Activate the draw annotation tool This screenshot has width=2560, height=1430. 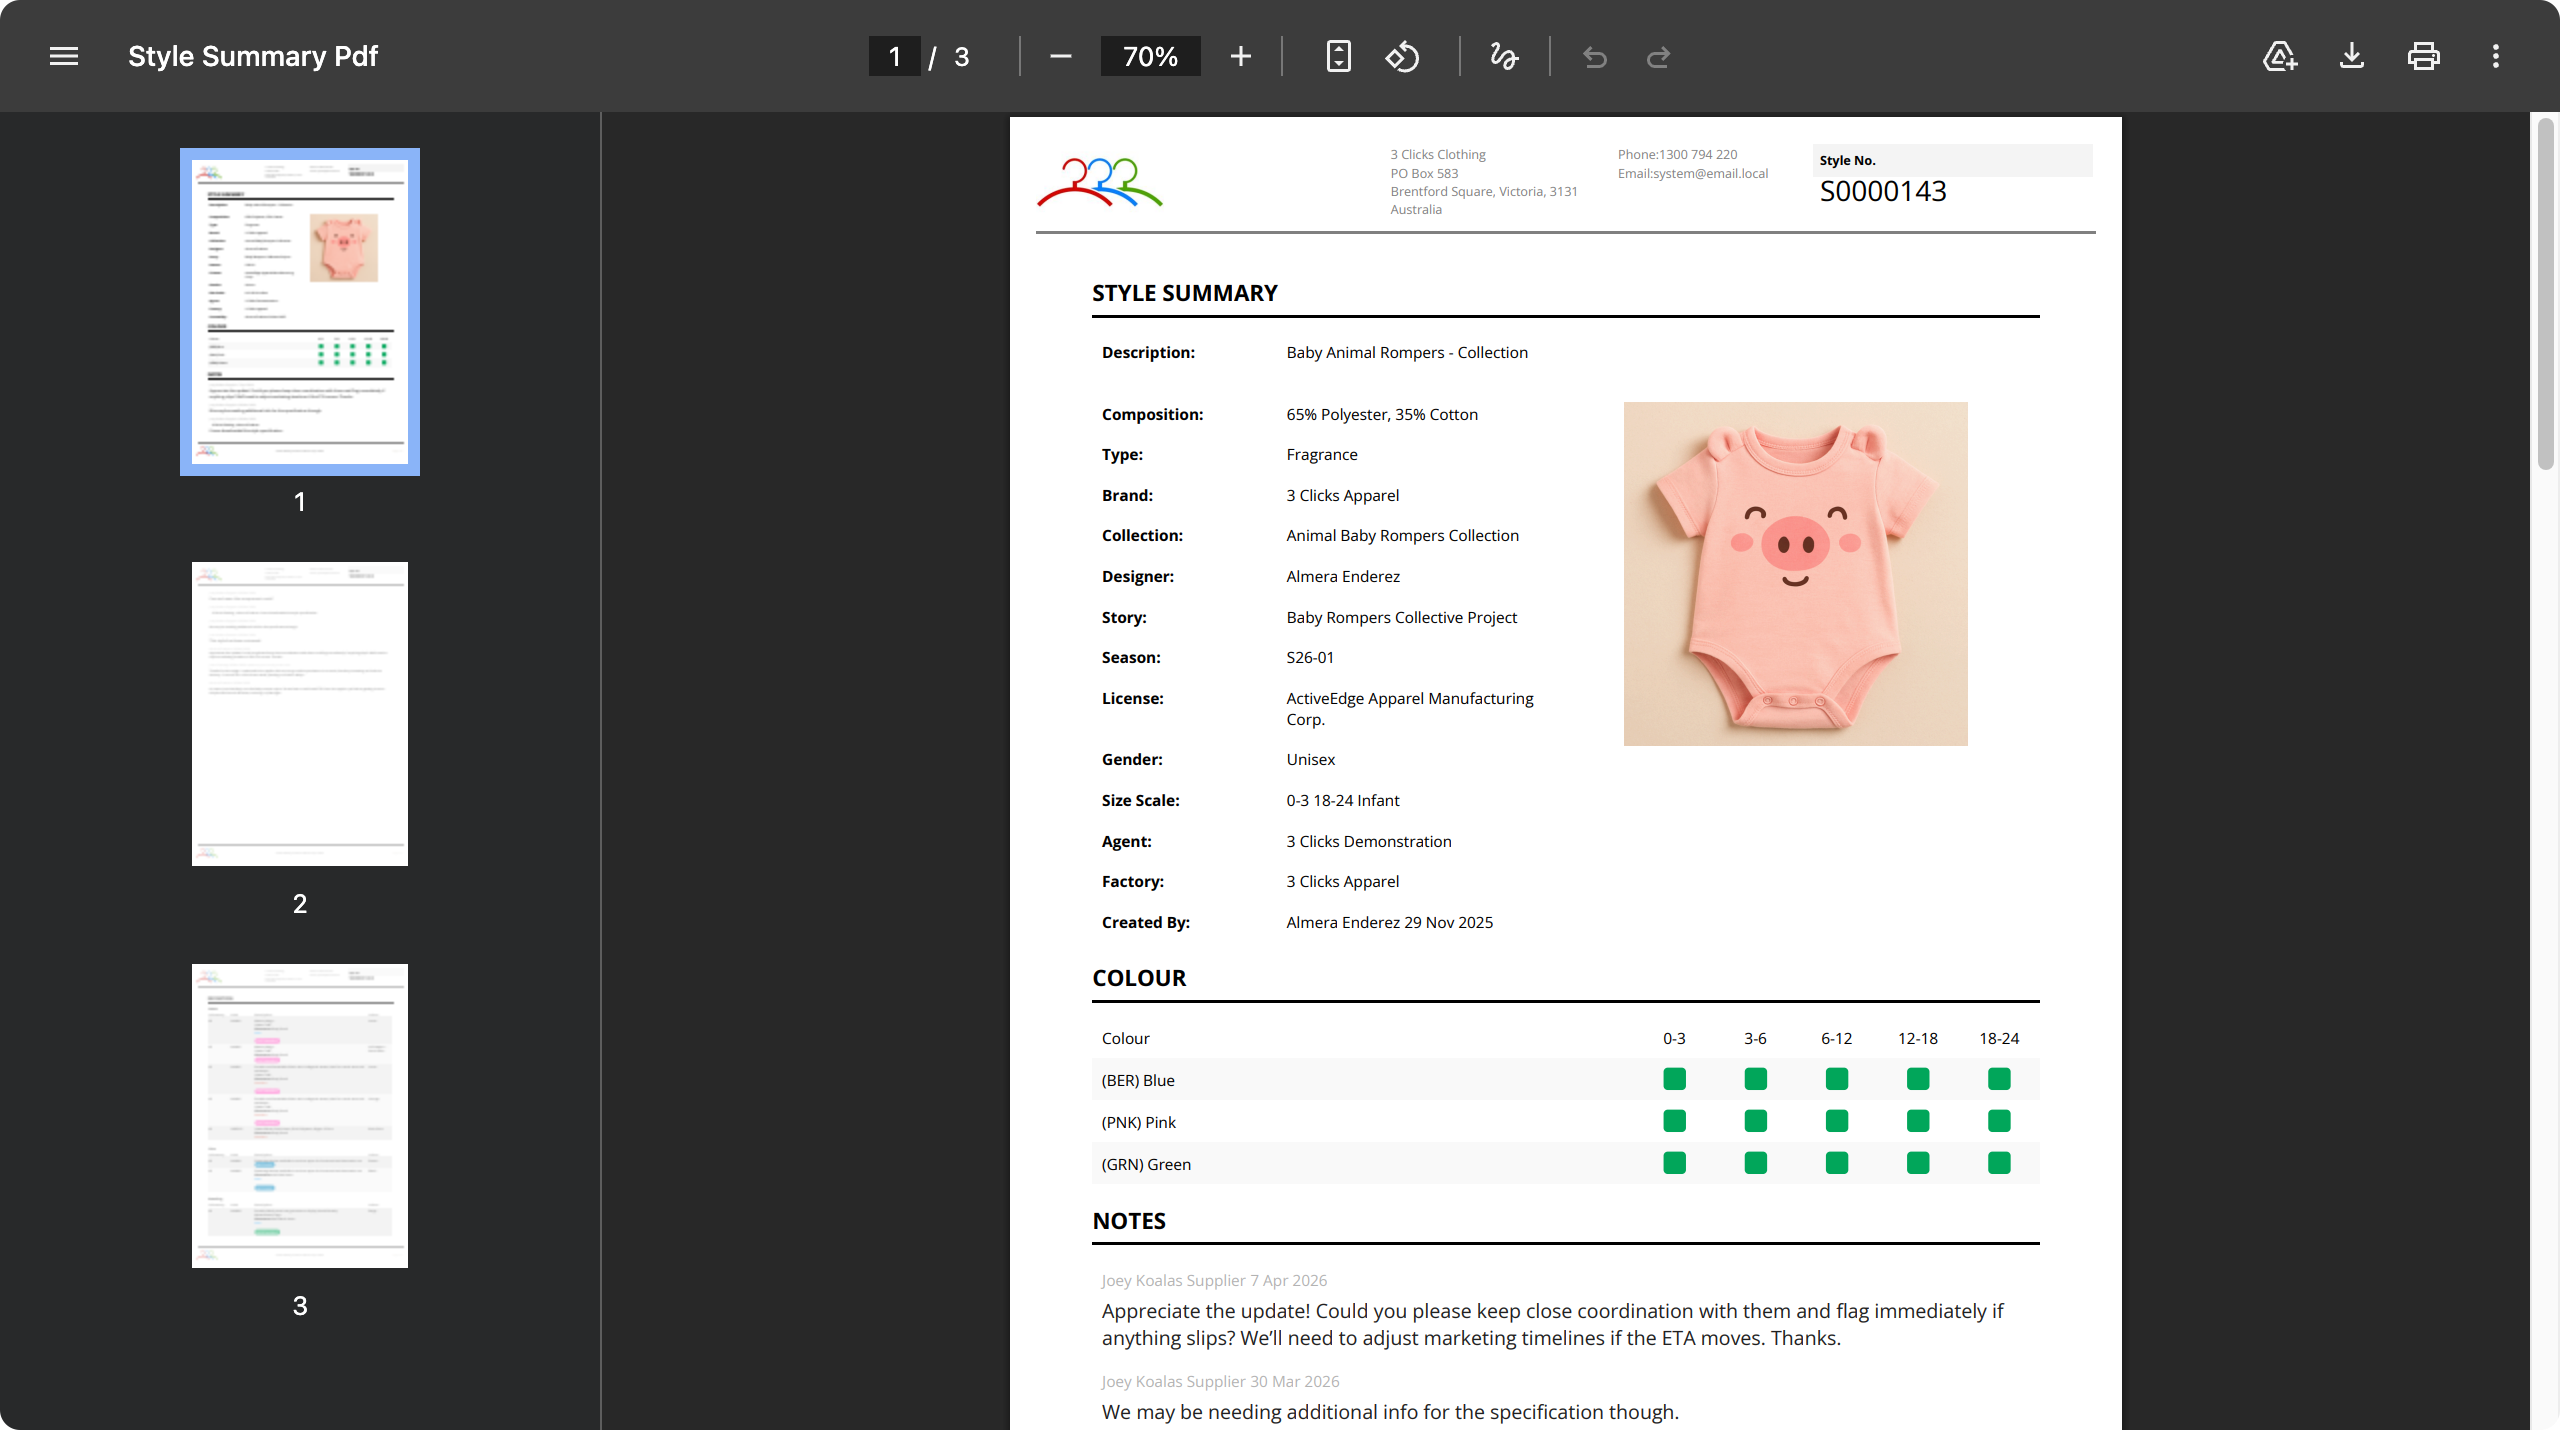[x=1504, y=56]
